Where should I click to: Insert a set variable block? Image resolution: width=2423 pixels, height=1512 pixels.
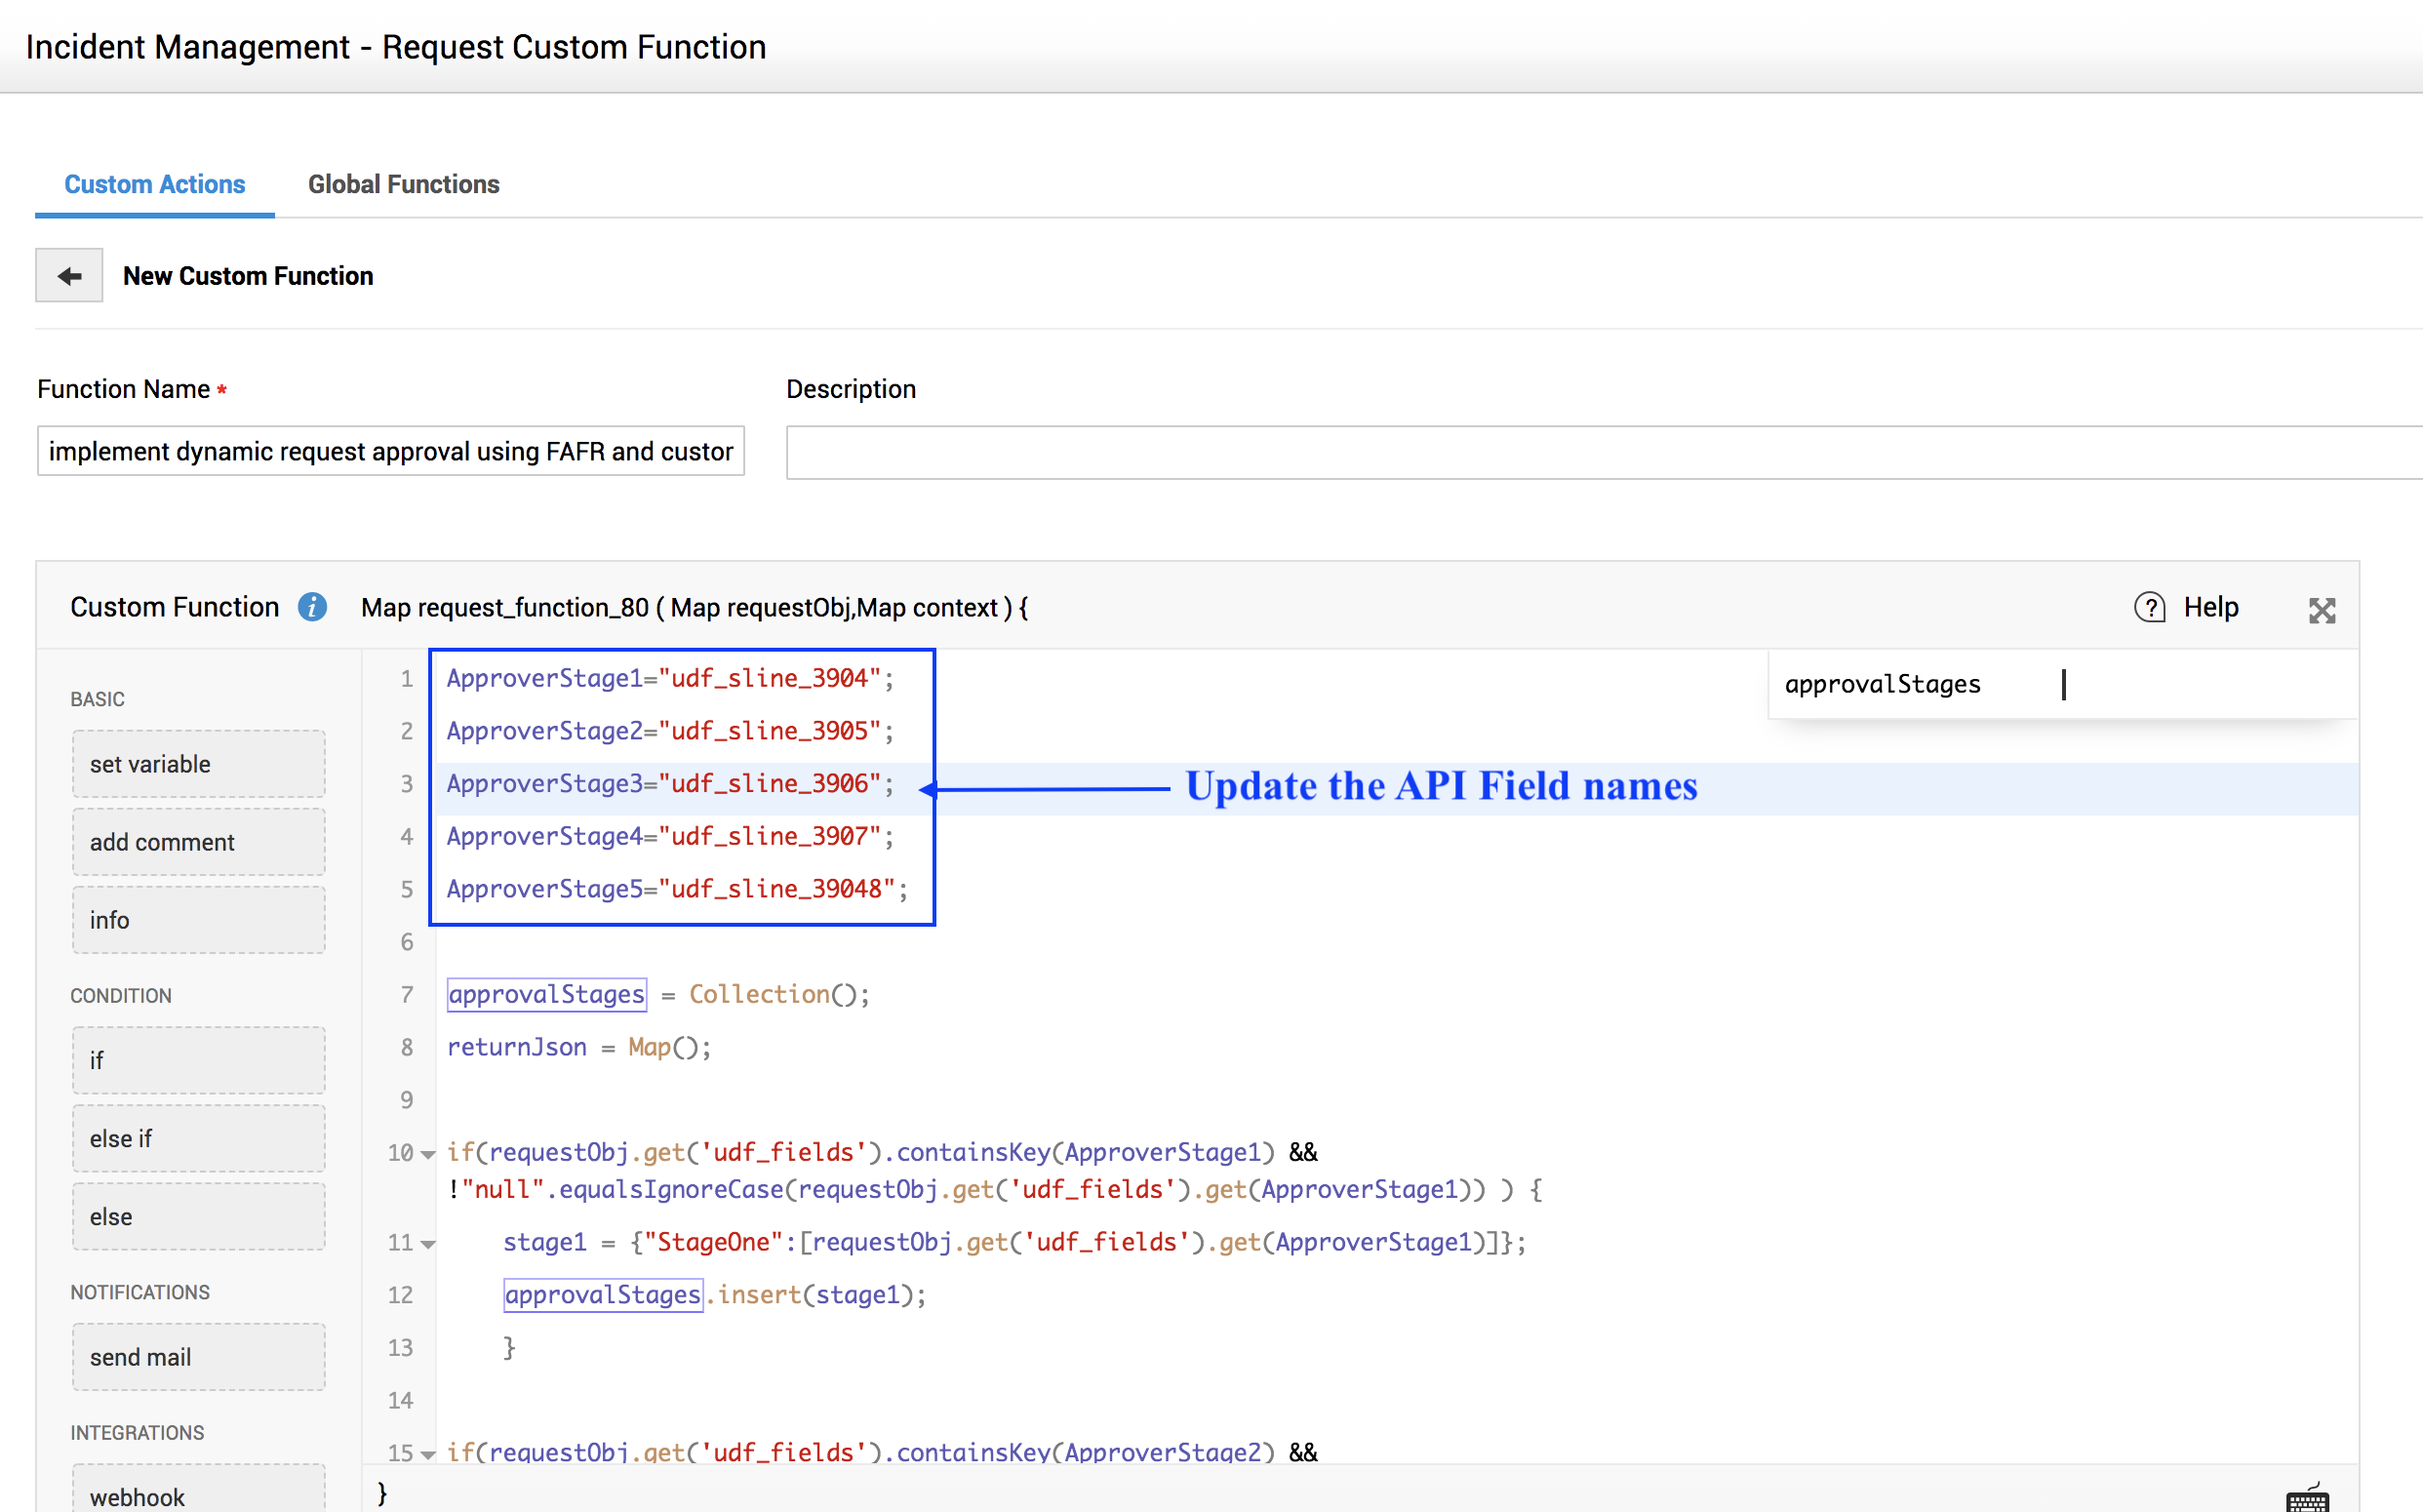(x=198, y=764)
